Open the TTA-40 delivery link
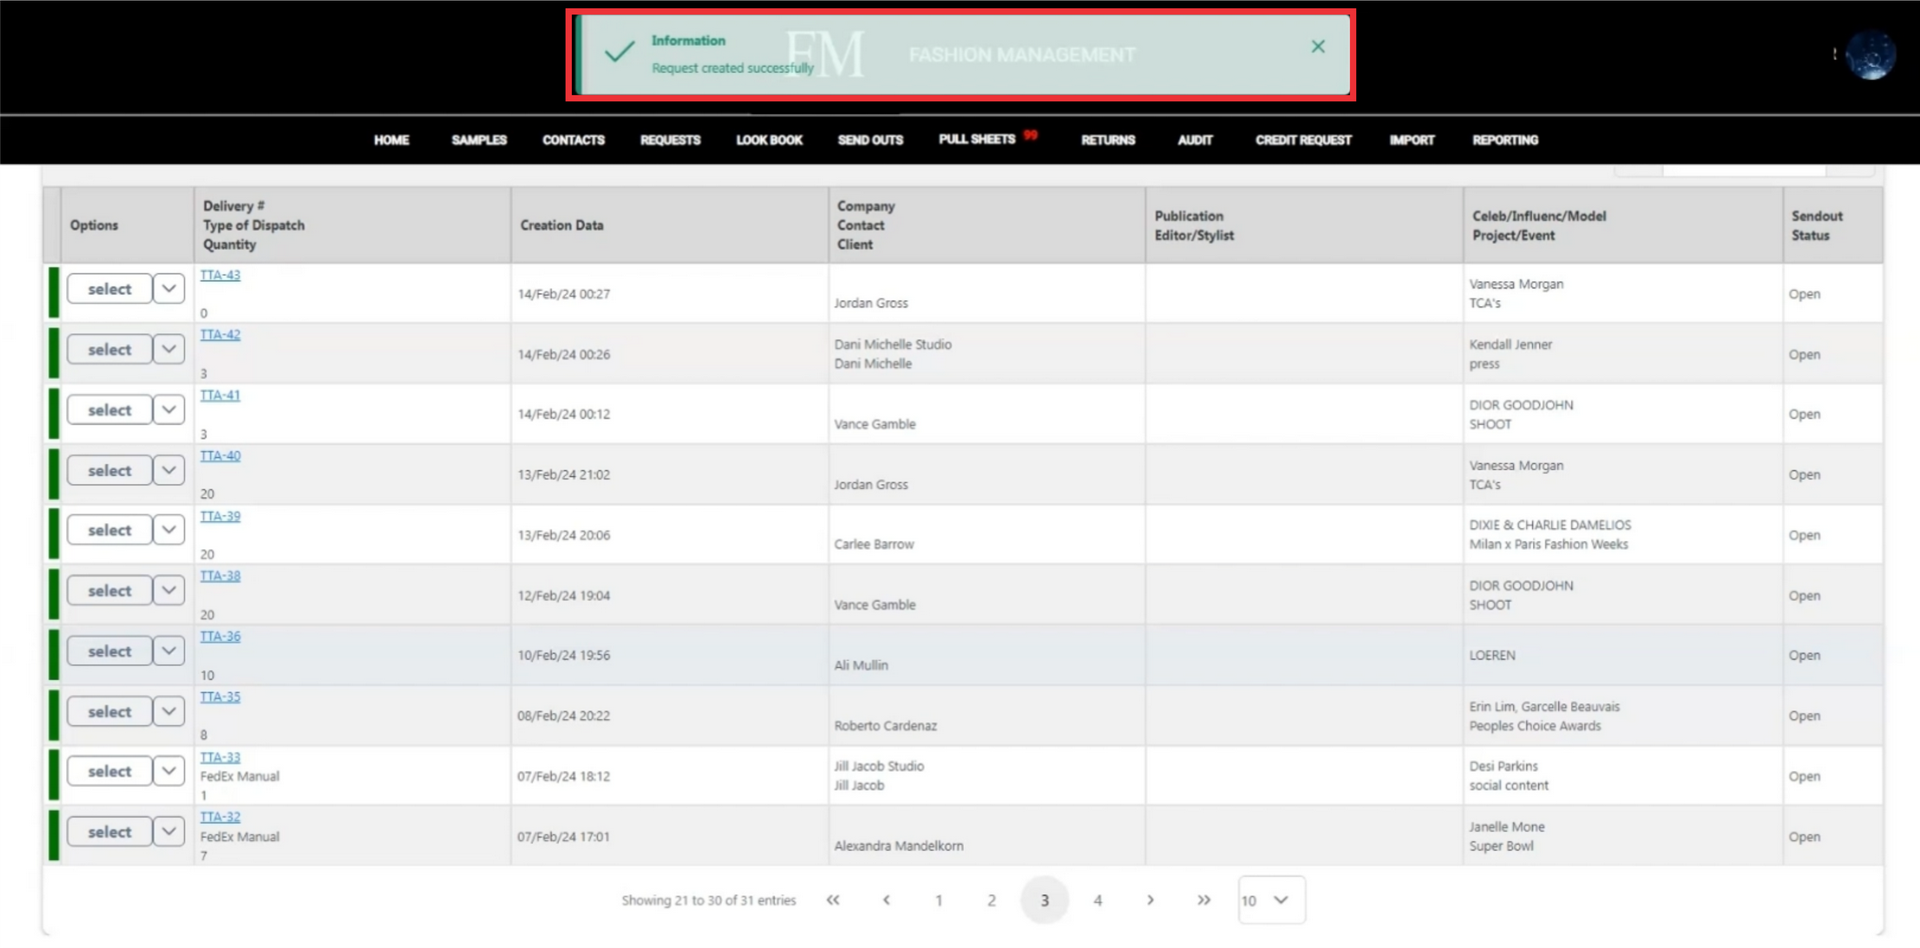 point(220,456)
